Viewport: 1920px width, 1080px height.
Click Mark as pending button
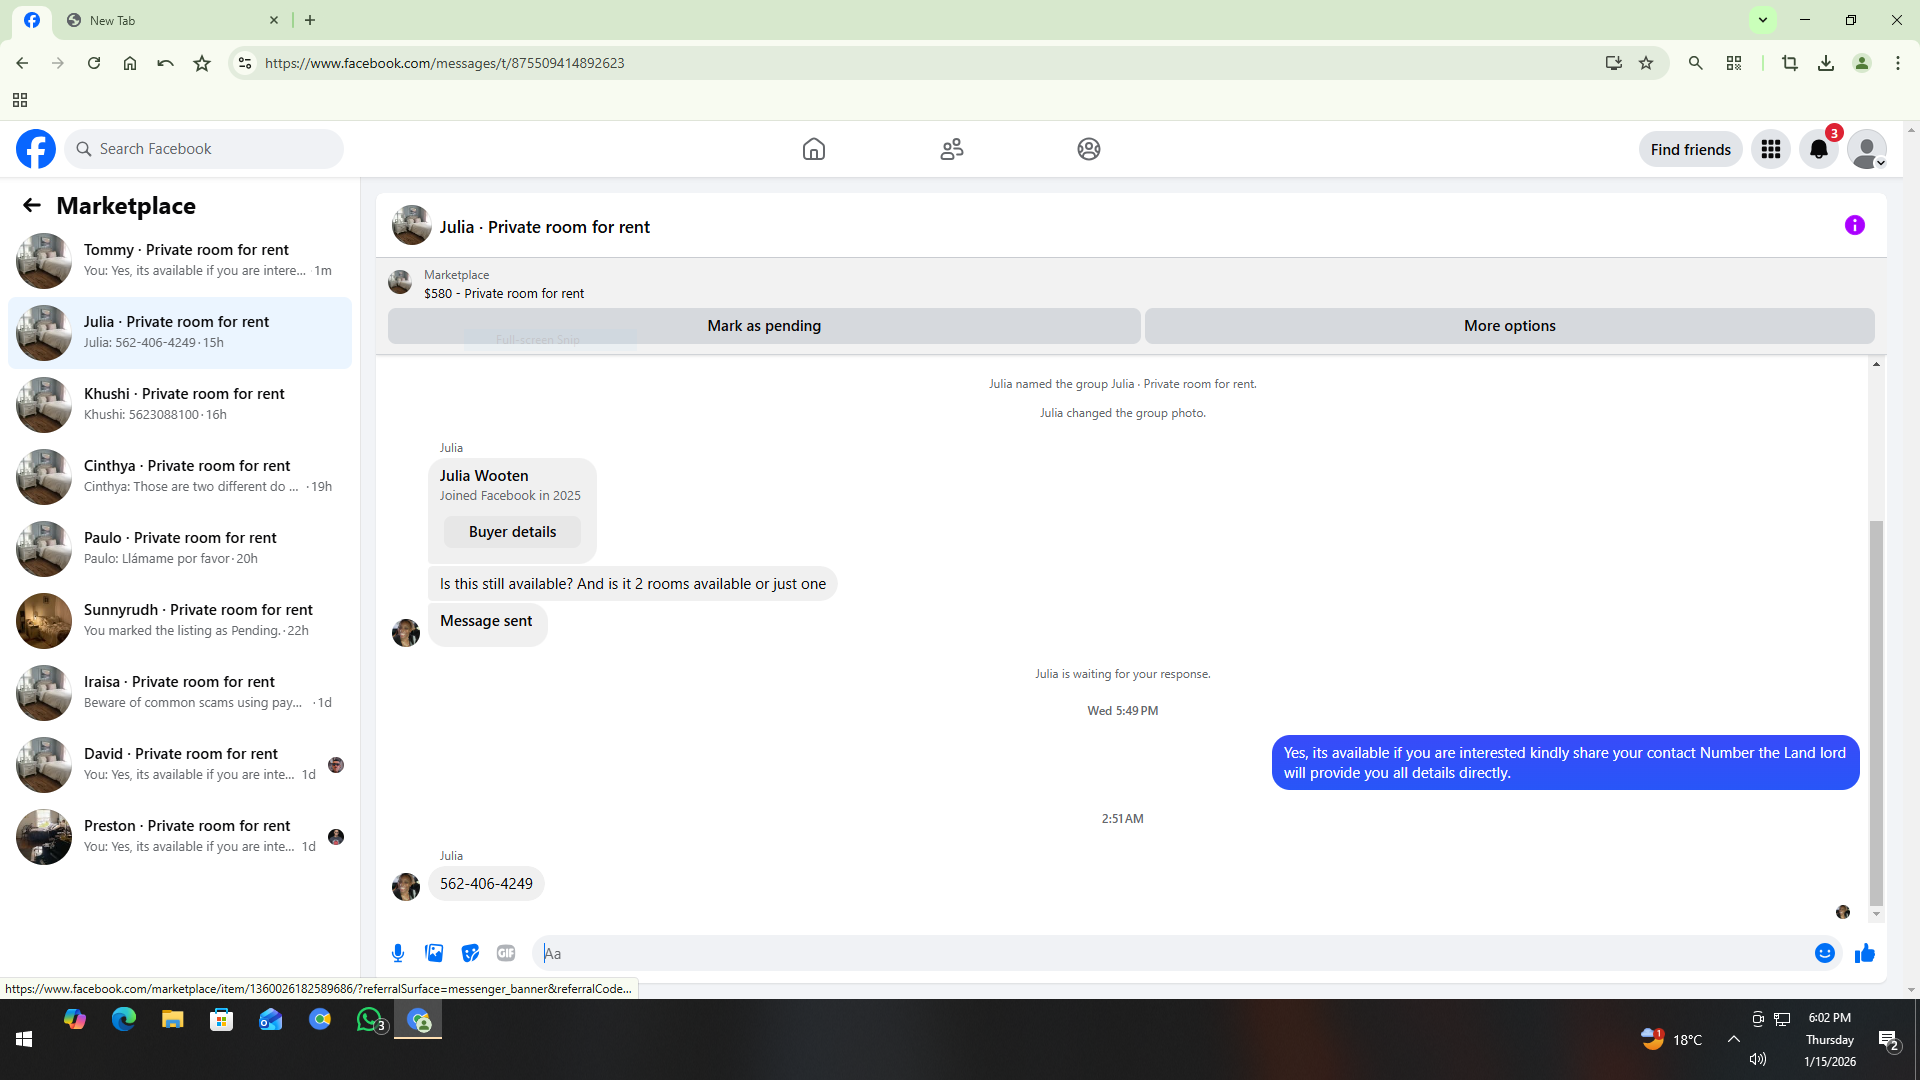[x=763, y=326]
